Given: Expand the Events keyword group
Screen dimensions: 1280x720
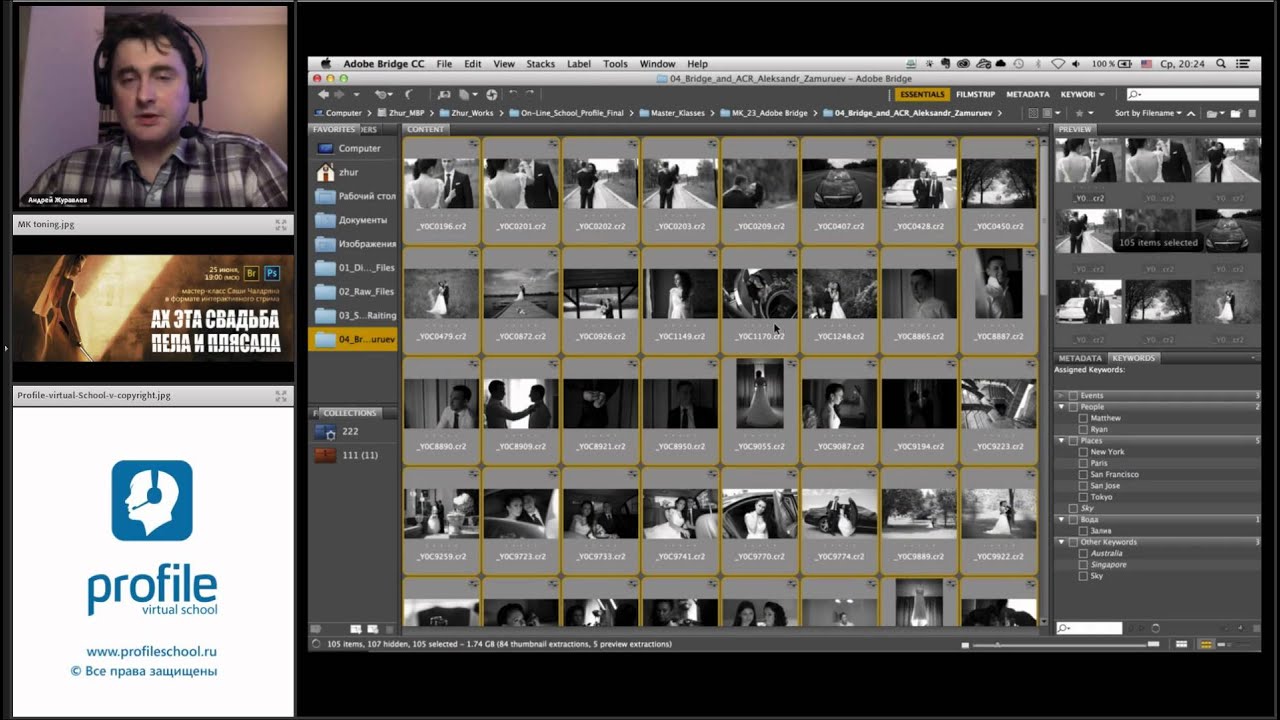Looking at the screenshot, I should [1061, 396].
